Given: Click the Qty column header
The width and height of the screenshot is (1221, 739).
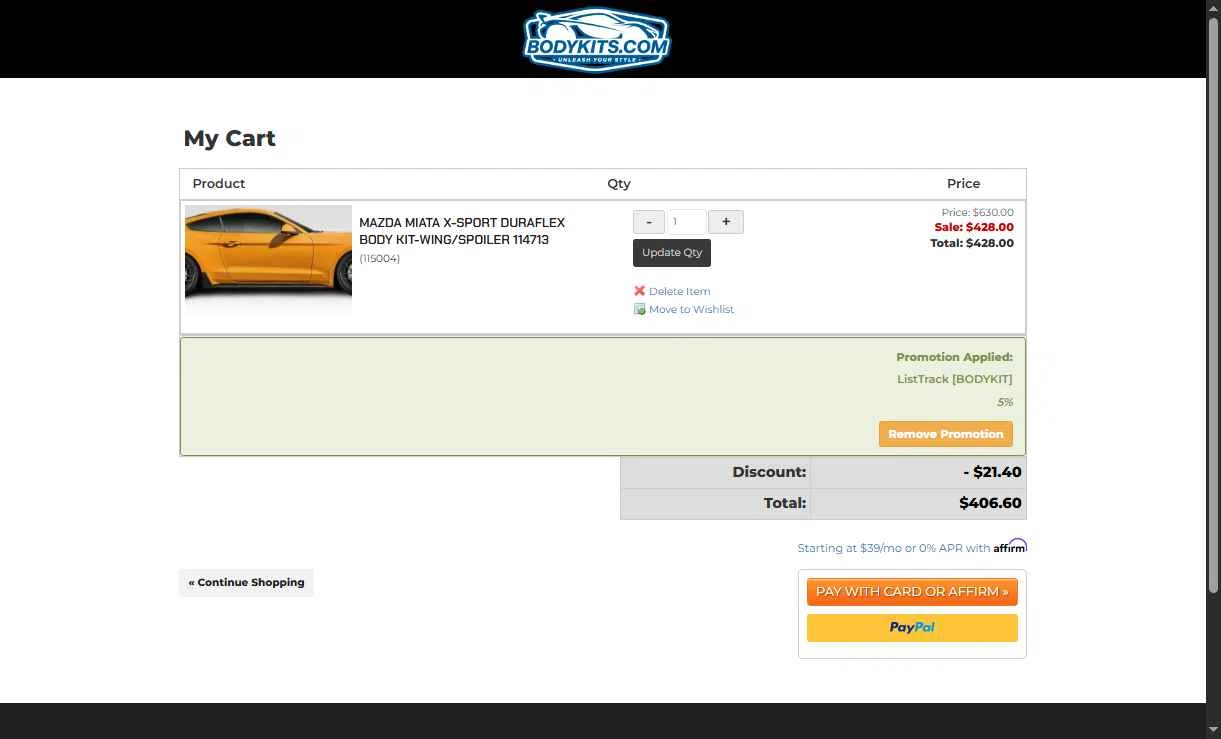Looking at the screenshot, I should point(619,184).
